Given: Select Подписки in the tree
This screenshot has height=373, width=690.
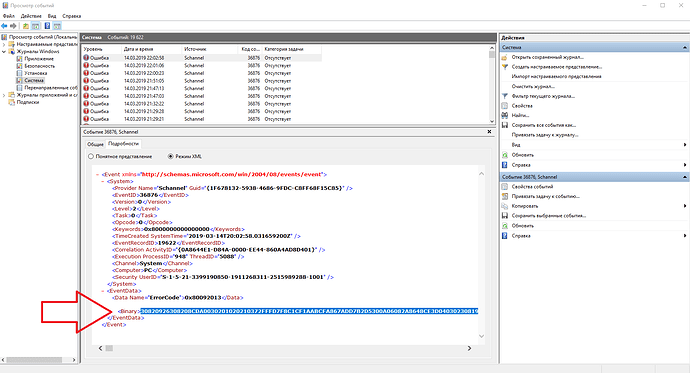Looking at the screenshot, I should pyautogui.click(x=28, y=102).
